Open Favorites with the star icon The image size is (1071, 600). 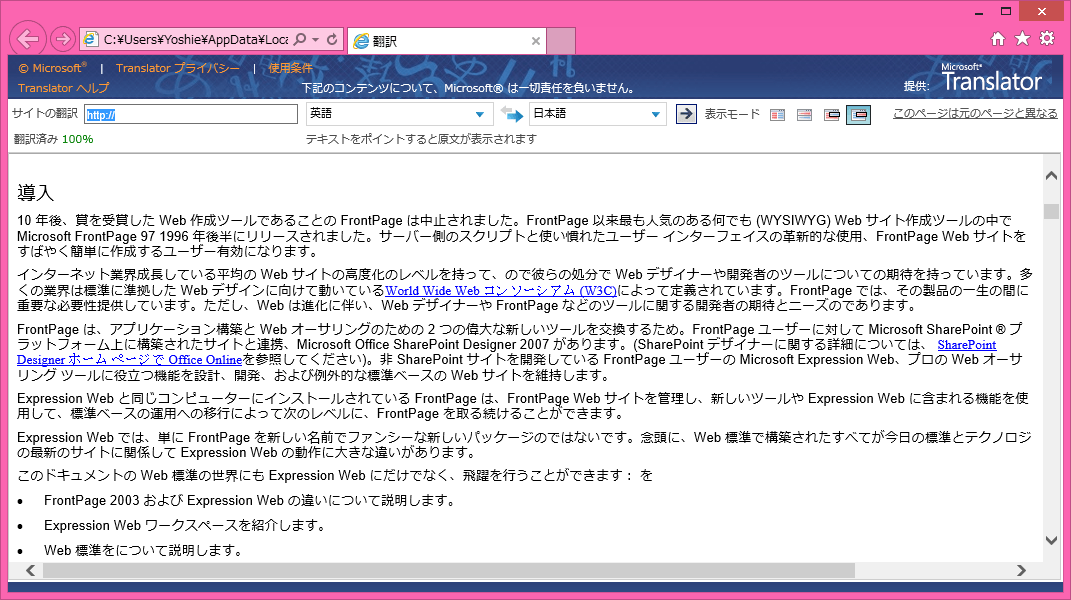(1022, 39)
